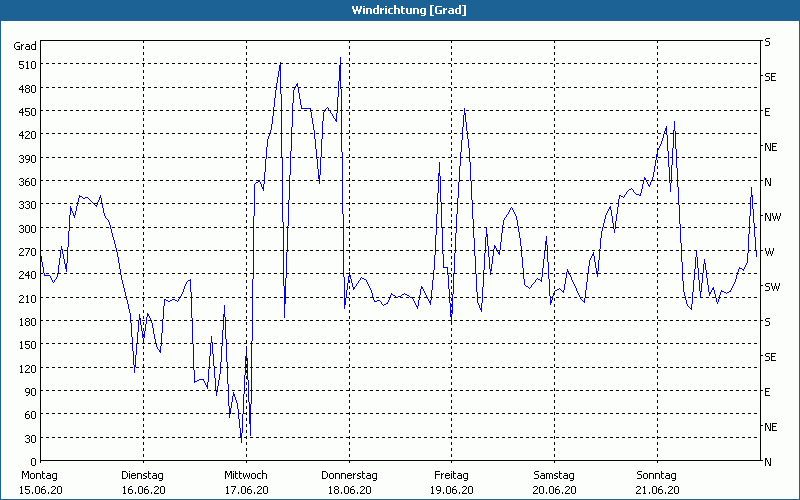
Task: Select the date "16.06.20"
Action: tap(143, 490)
